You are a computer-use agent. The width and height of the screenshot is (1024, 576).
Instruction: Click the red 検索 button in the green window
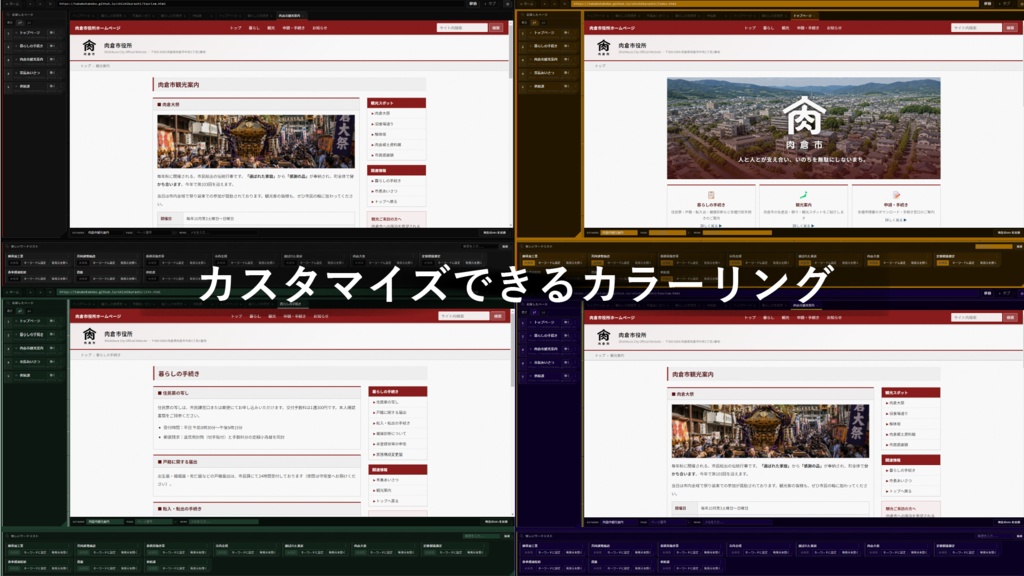[x=498, y=316]
